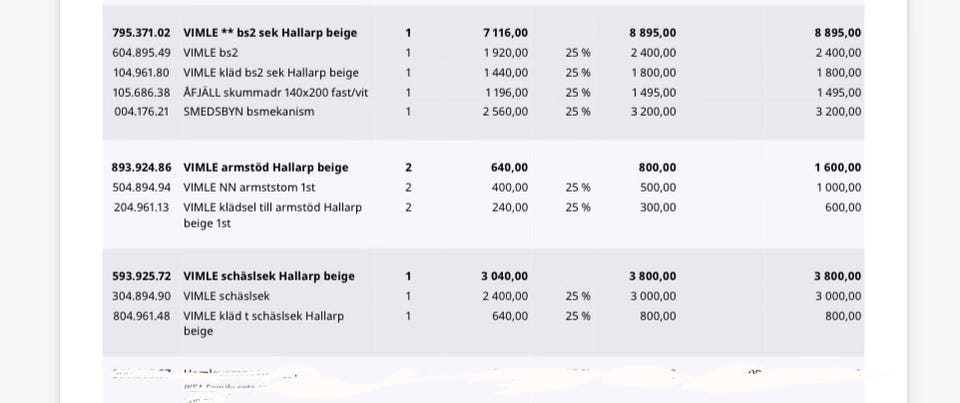
Task: Select the 25 % VAT for VIMLE bs2
Action: pyautogui.click(x=578, y=53)
